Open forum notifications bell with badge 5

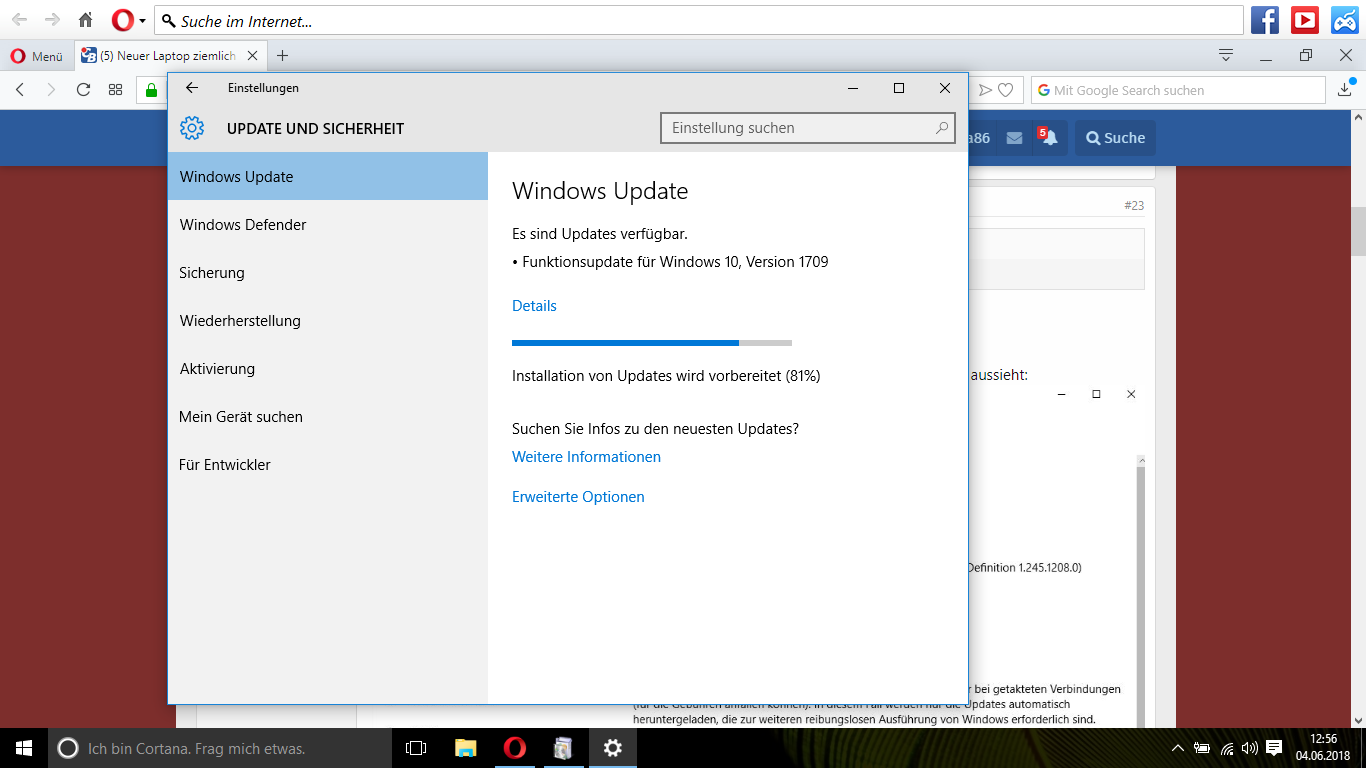tap(1049, 138)
